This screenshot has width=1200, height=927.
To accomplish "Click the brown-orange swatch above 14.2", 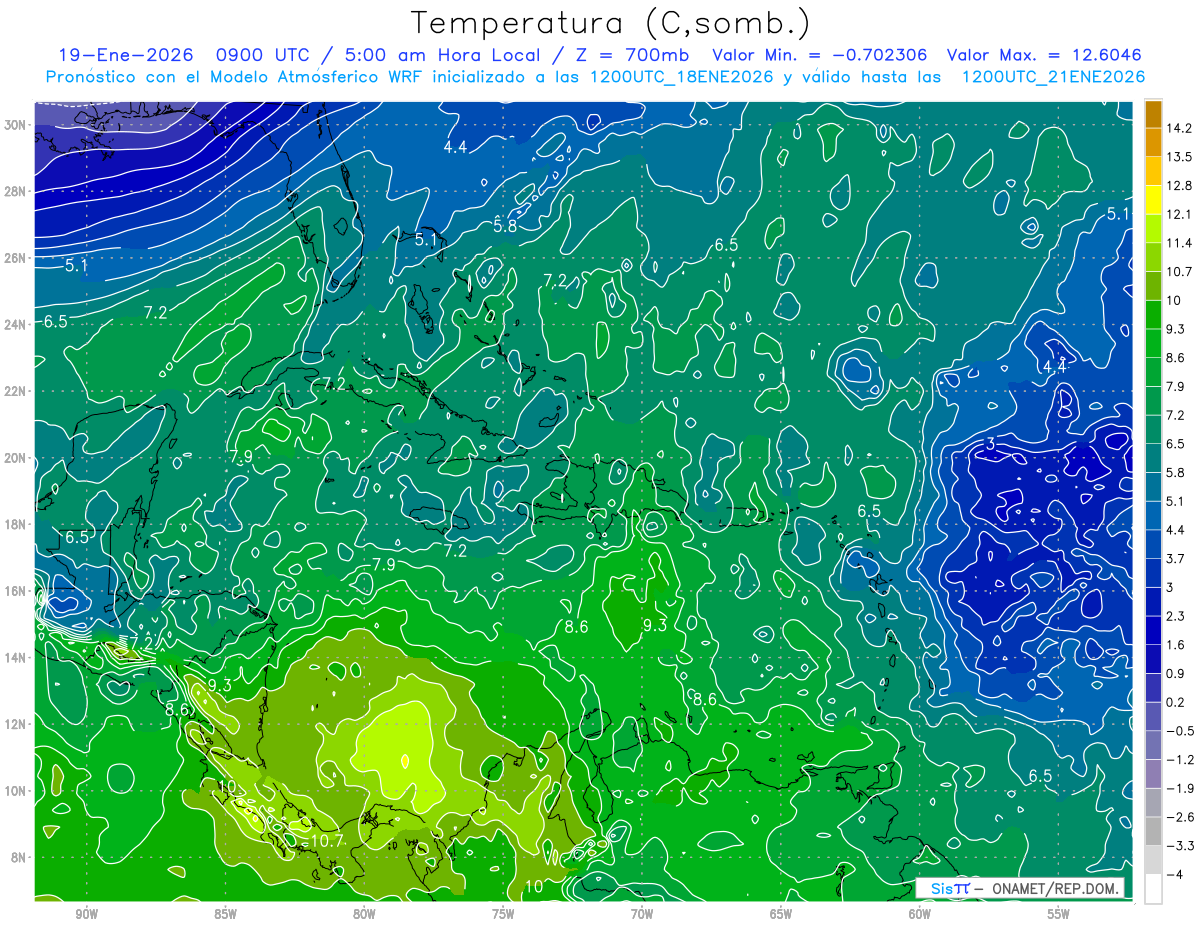I will (x=1153, y=114).
